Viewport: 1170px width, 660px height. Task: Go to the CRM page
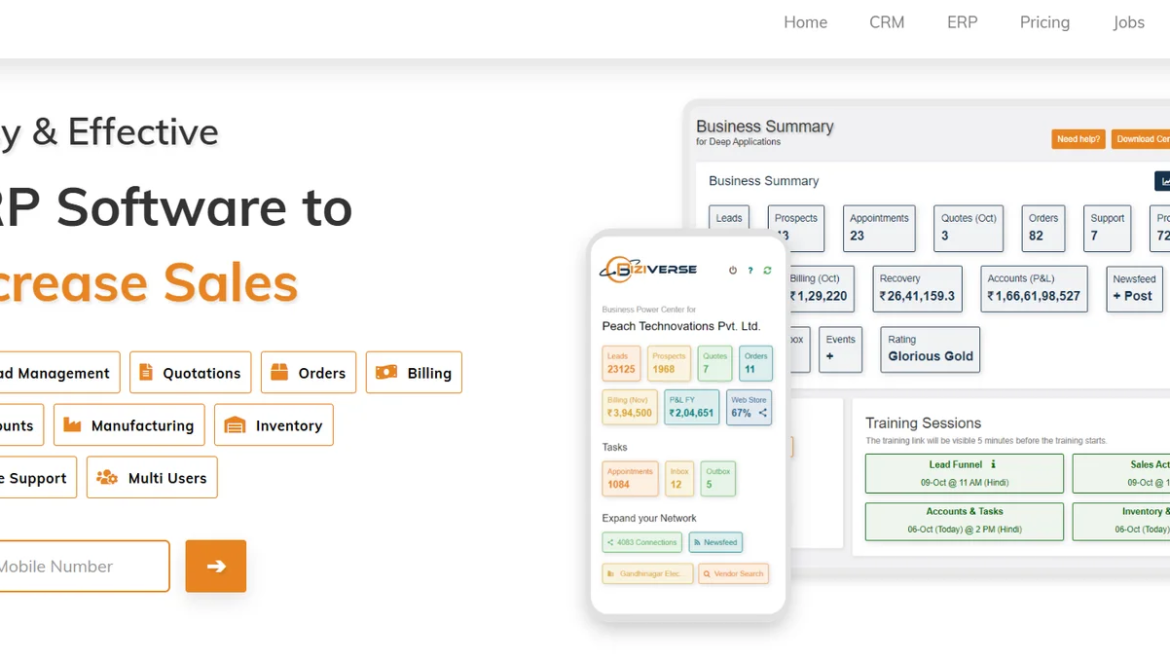pos(886,22)
